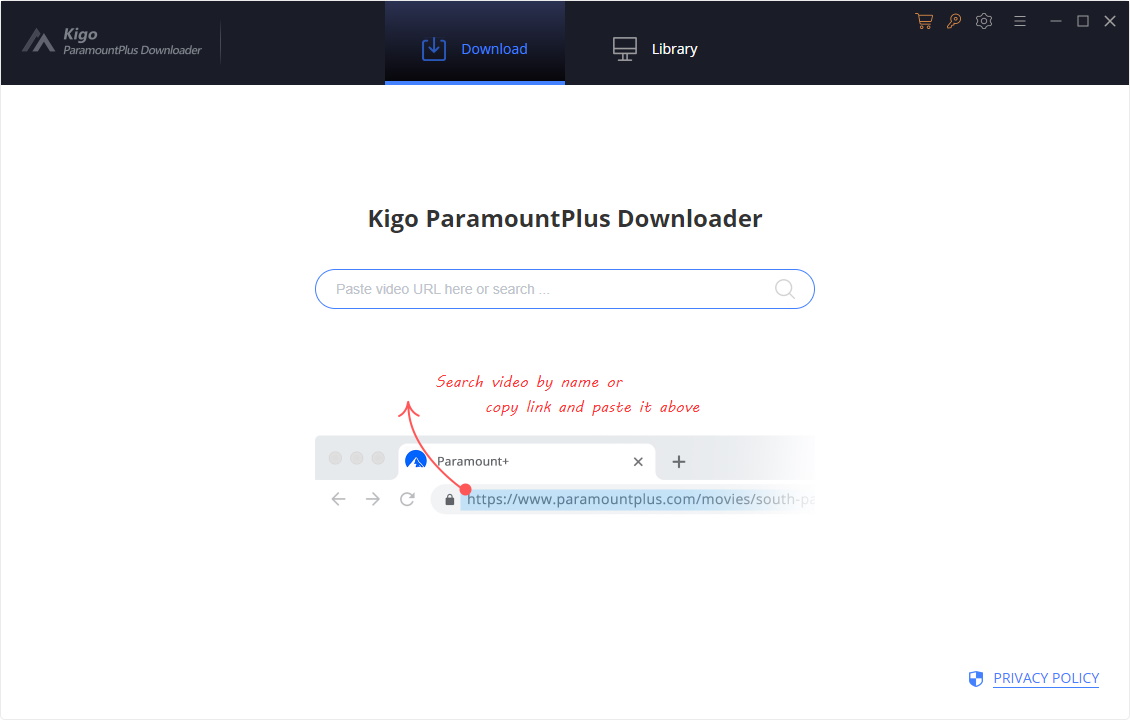The width and height of the screenshot is (1130, 720).
Task: Open the Library tab
Action: pos(654,49)
